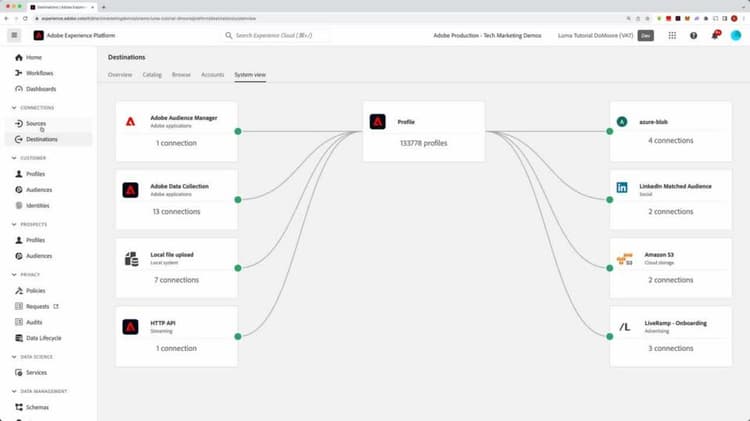
Task: Click the HTTP API connector dot
Action: (x=238, y=336)
